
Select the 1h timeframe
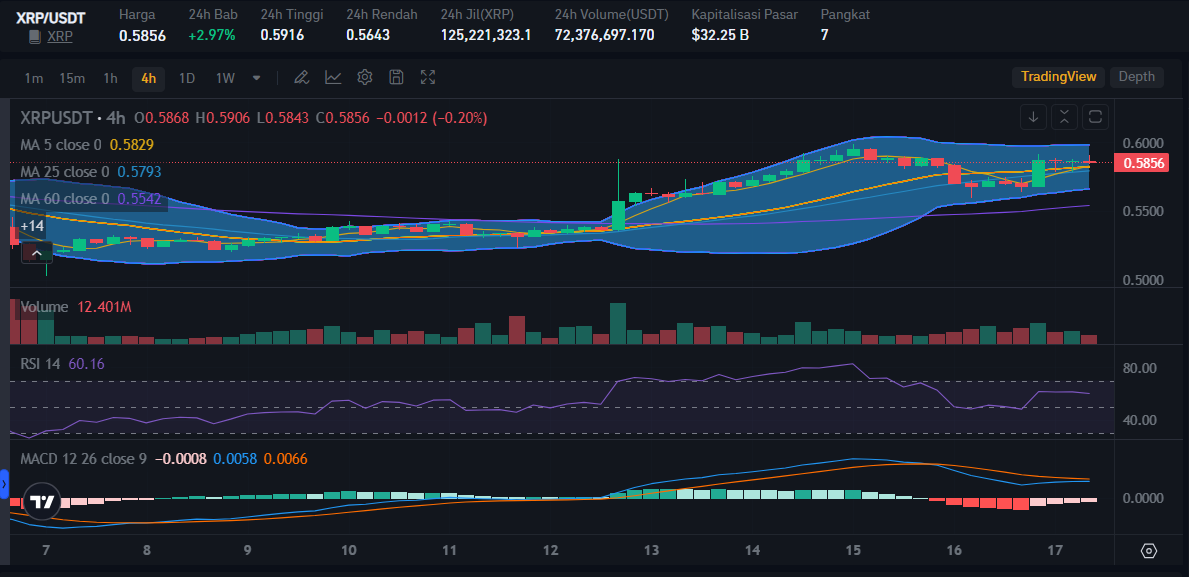(x=111, y=77)
